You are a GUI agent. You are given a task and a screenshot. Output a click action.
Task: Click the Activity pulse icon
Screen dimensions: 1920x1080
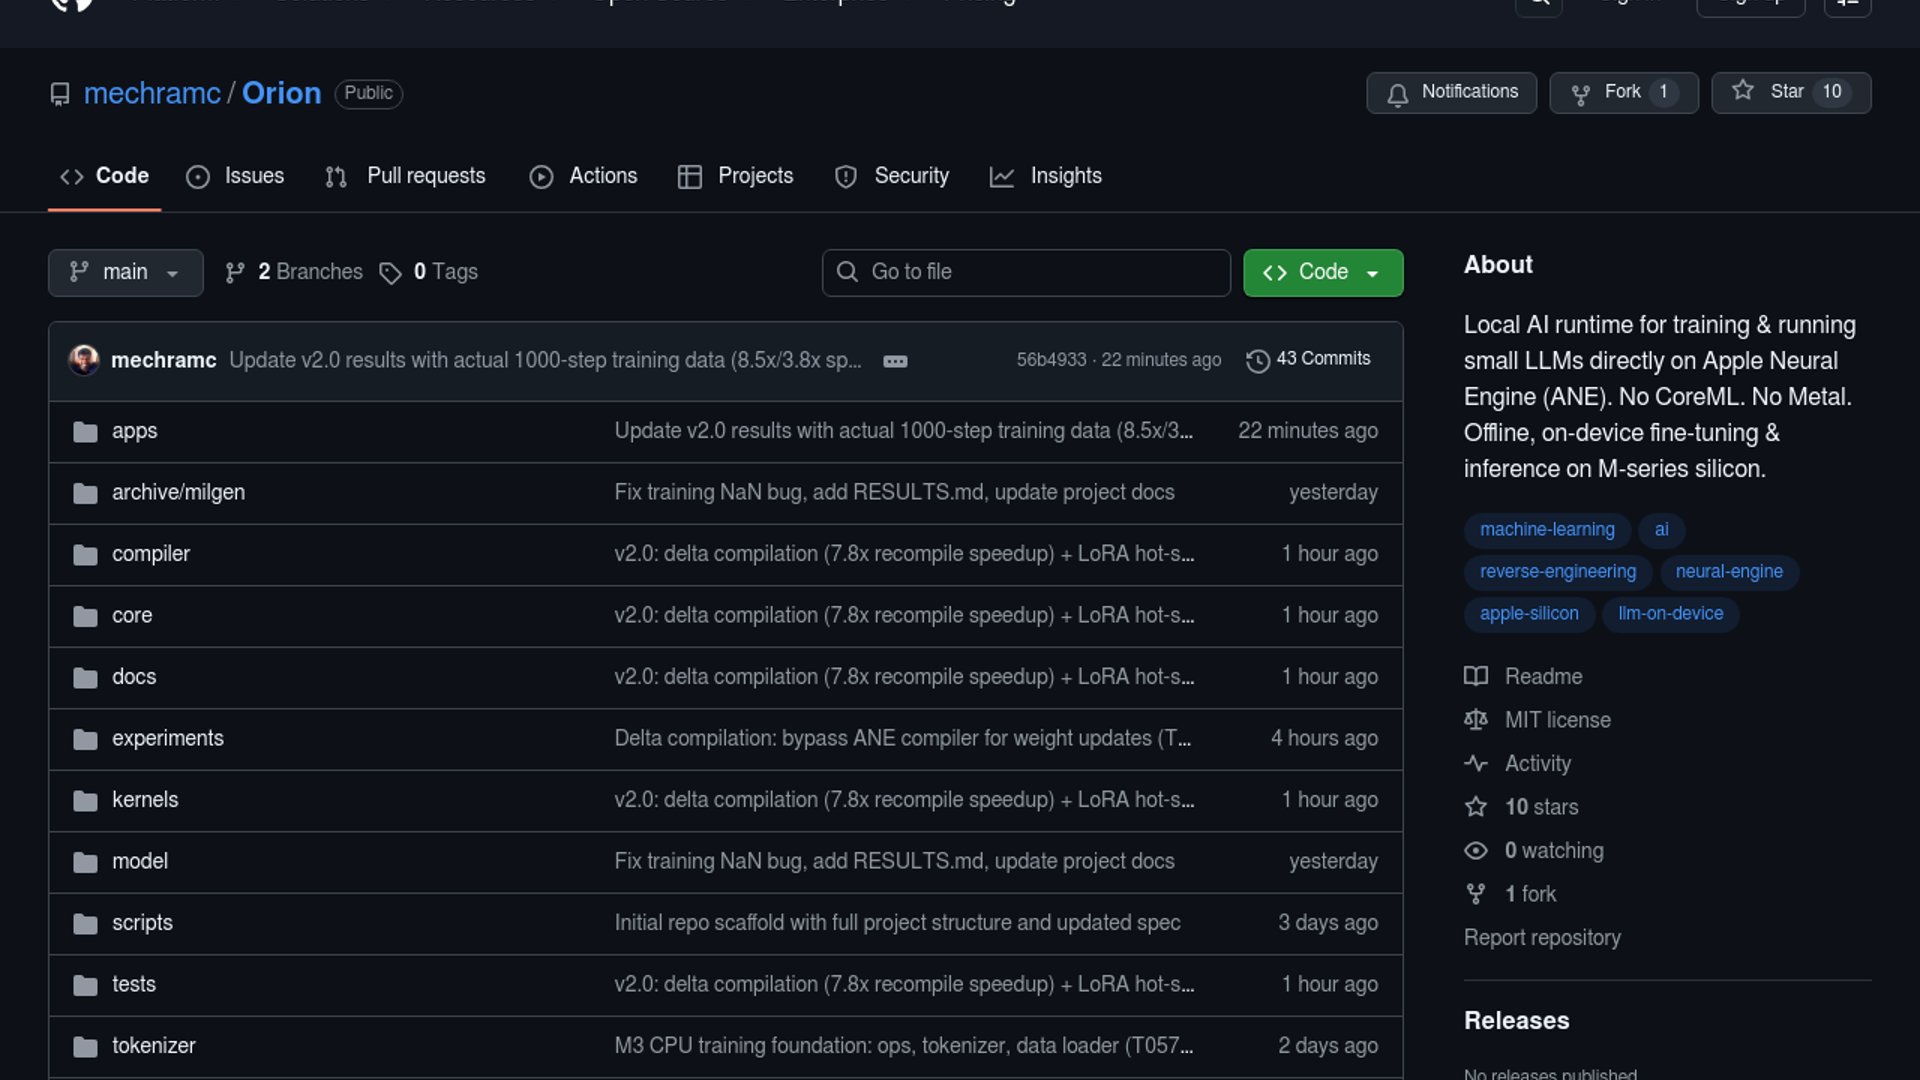(x=1476, y=764)
